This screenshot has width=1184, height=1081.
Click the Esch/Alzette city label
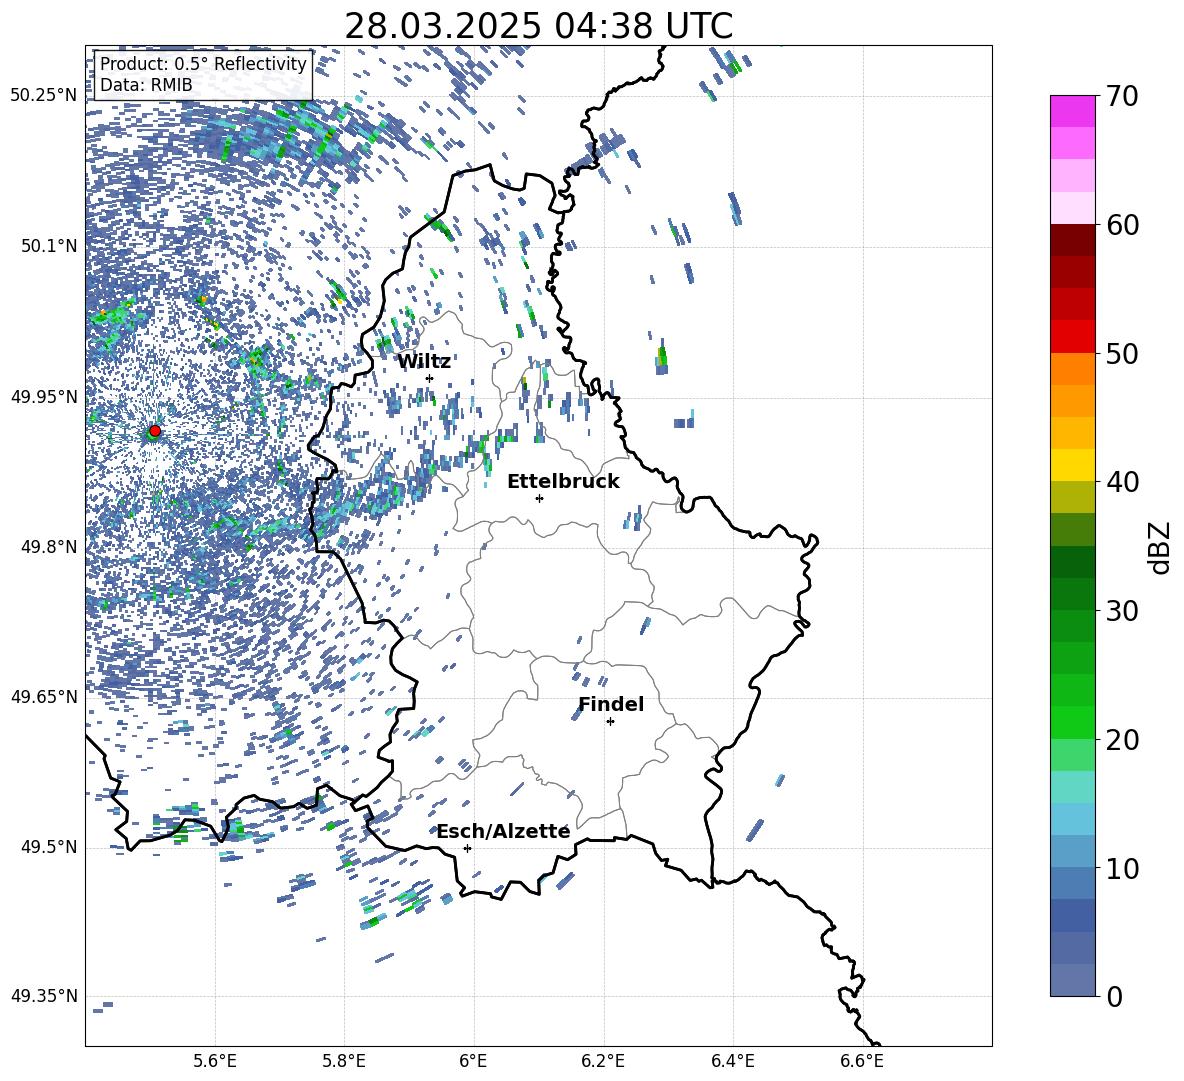[x=503, y=831]
